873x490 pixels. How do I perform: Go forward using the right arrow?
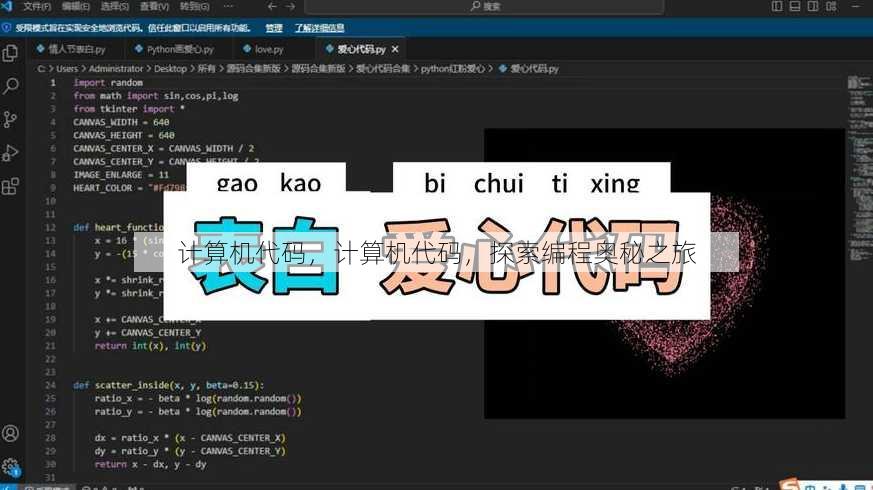291,7
